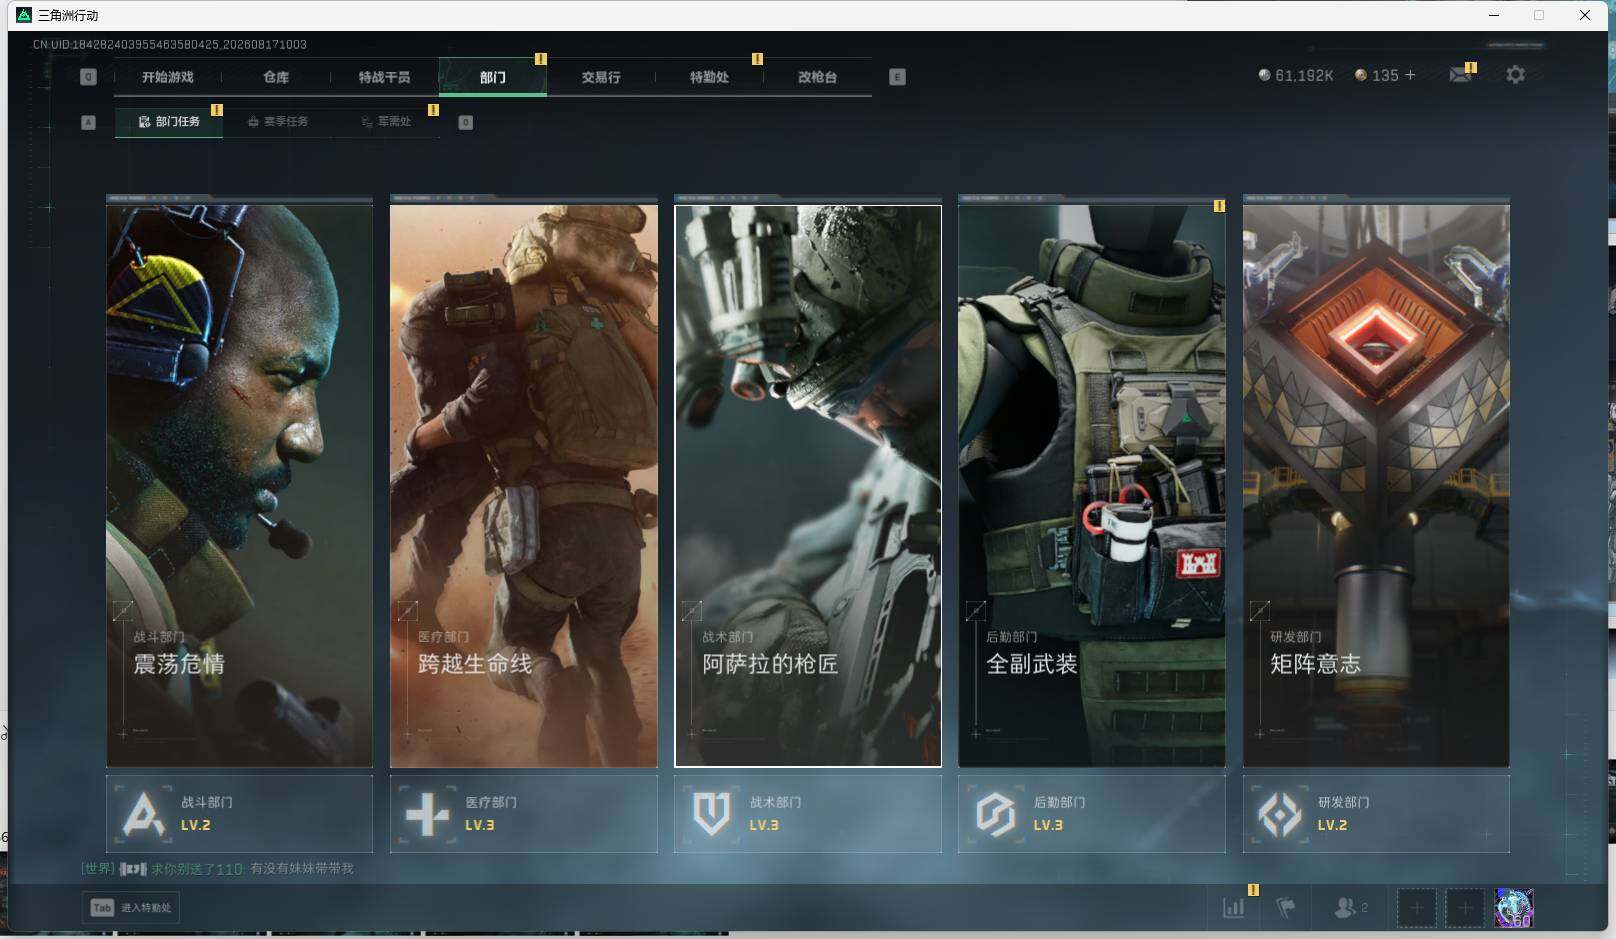Open the flag icon in bottom bar
Image resolution: width=1616 pixels, height=939 pixels.
(x=1286, y=908)
